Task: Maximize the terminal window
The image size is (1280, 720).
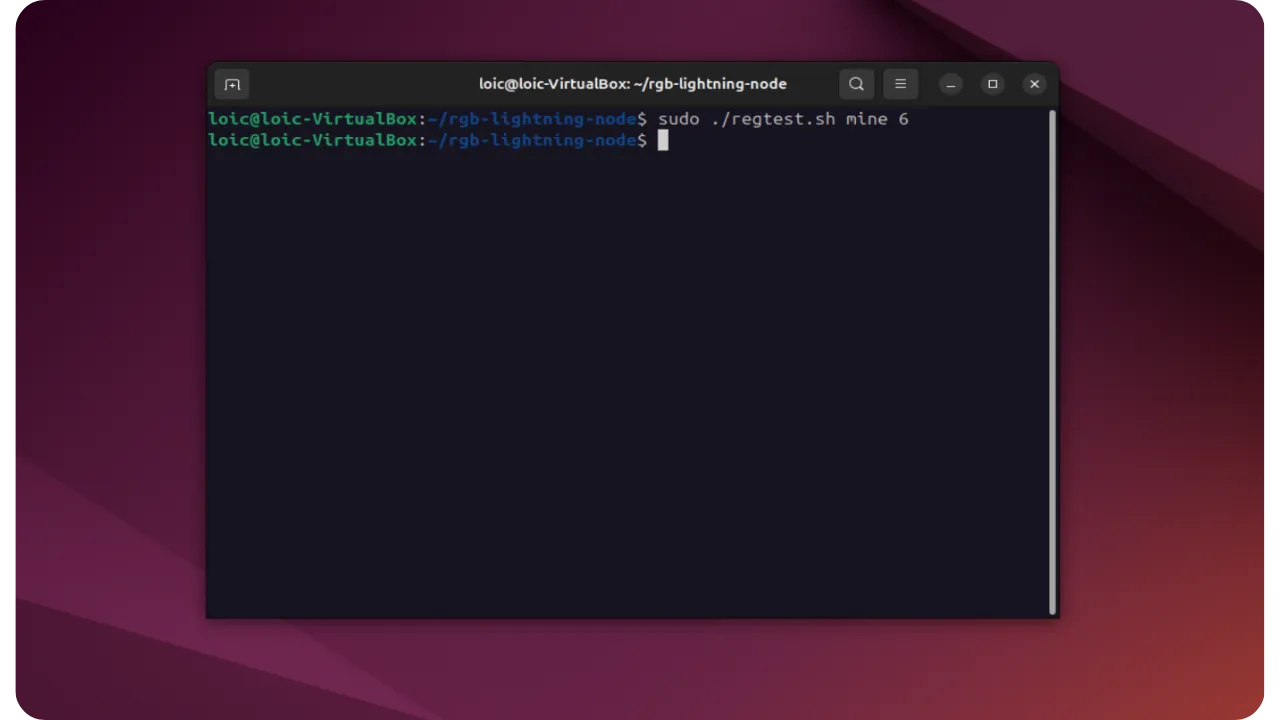Action: (x=993, y=84)
